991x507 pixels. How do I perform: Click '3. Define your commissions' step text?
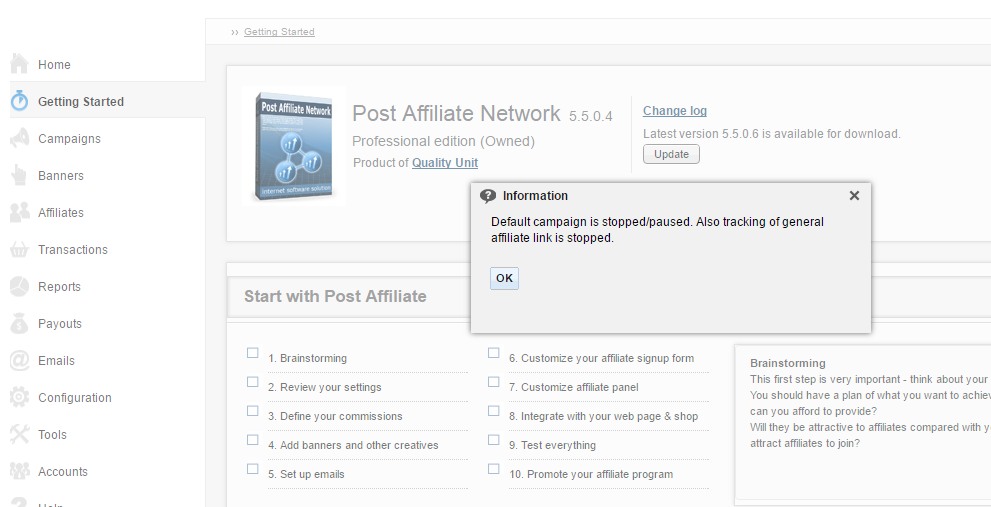(x=335, y=416)
